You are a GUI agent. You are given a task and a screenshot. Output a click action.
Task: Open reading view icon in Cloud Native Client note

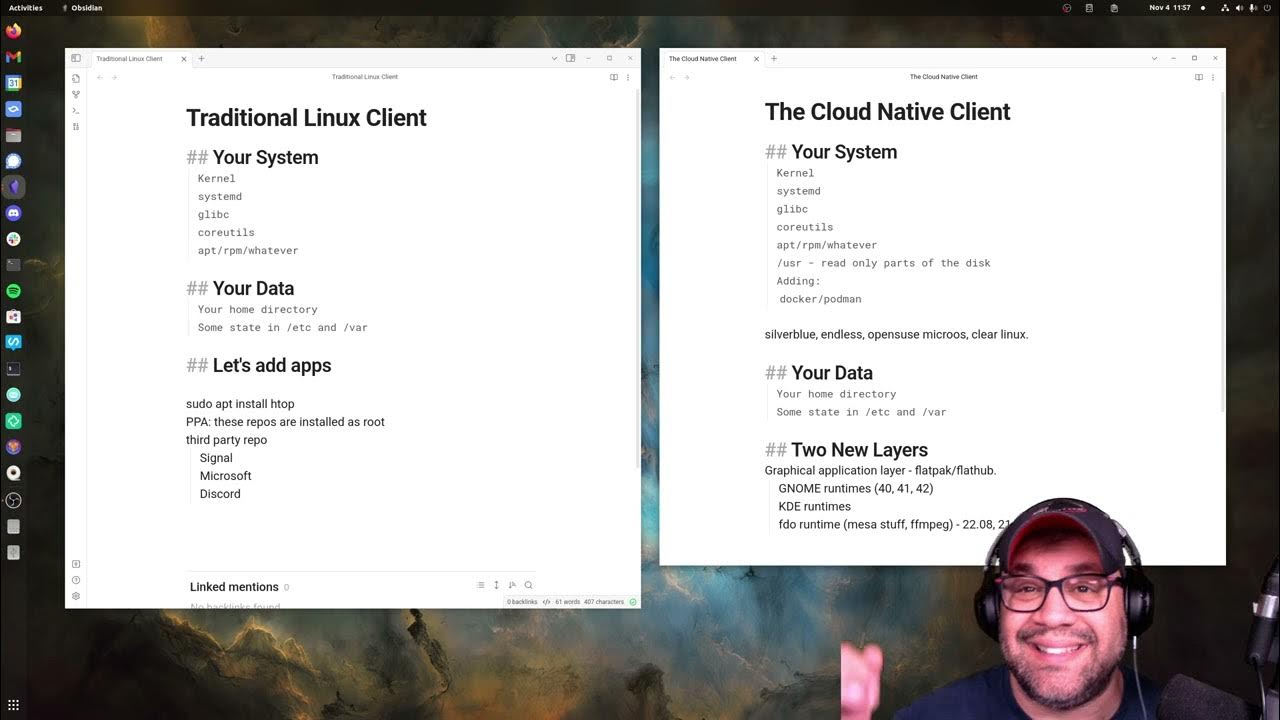pos(1198,77)
